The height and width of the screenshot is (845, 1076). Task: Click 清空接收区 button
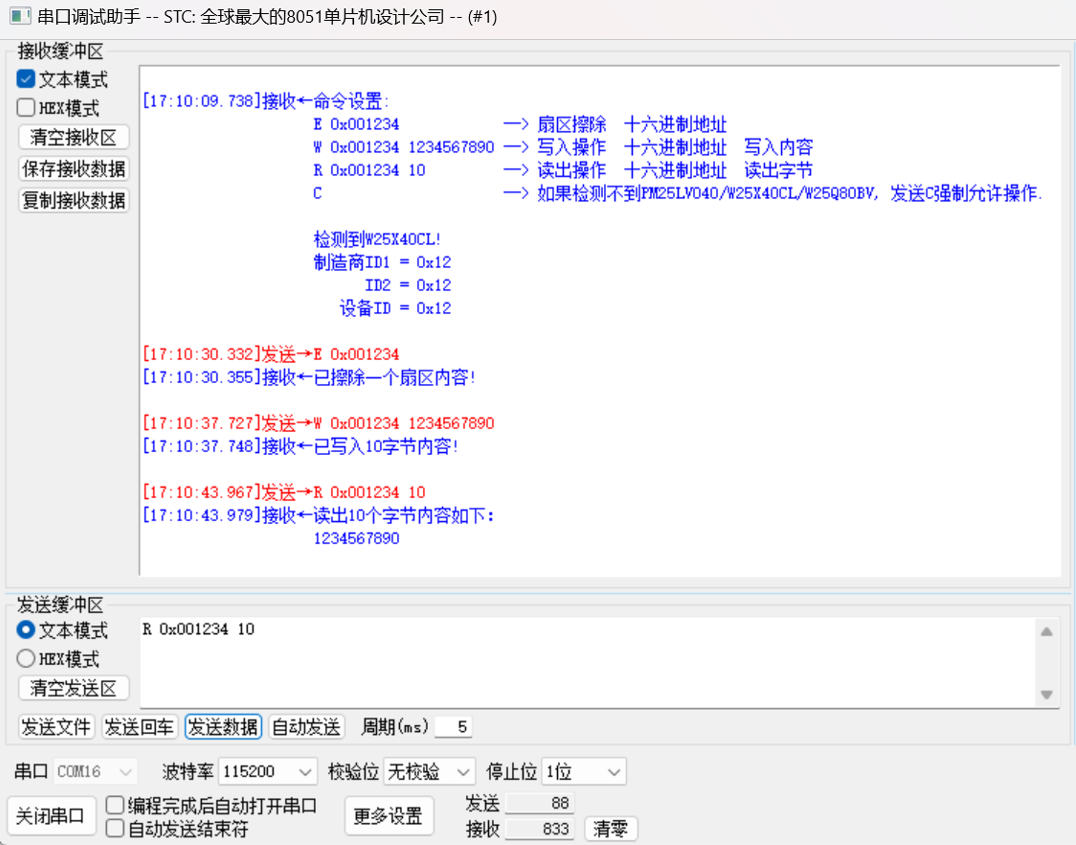click(74, 137)
